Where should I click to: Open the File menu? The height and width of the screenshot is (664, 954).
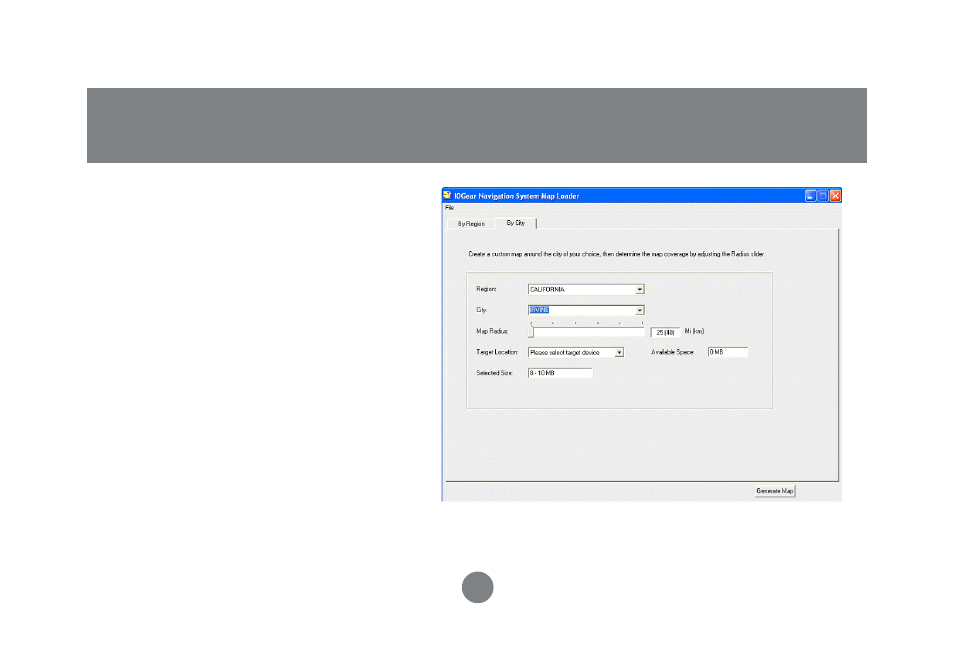pyautogui.click(x=450, y=208)
